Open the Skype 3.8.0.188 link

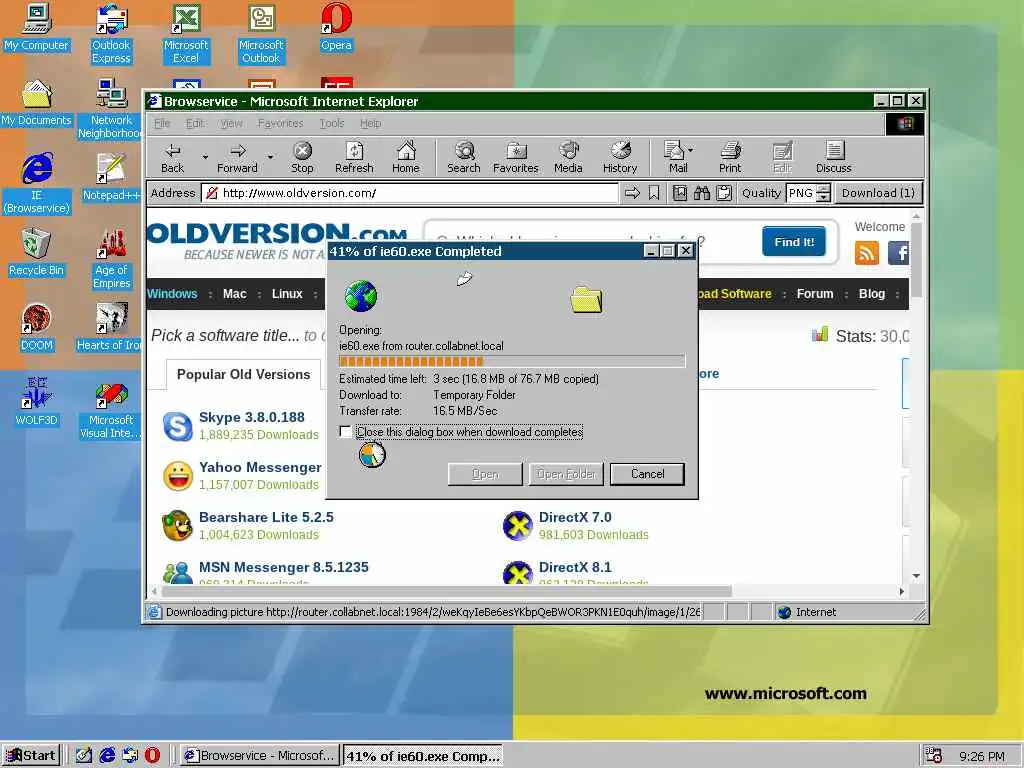point(251,417)
